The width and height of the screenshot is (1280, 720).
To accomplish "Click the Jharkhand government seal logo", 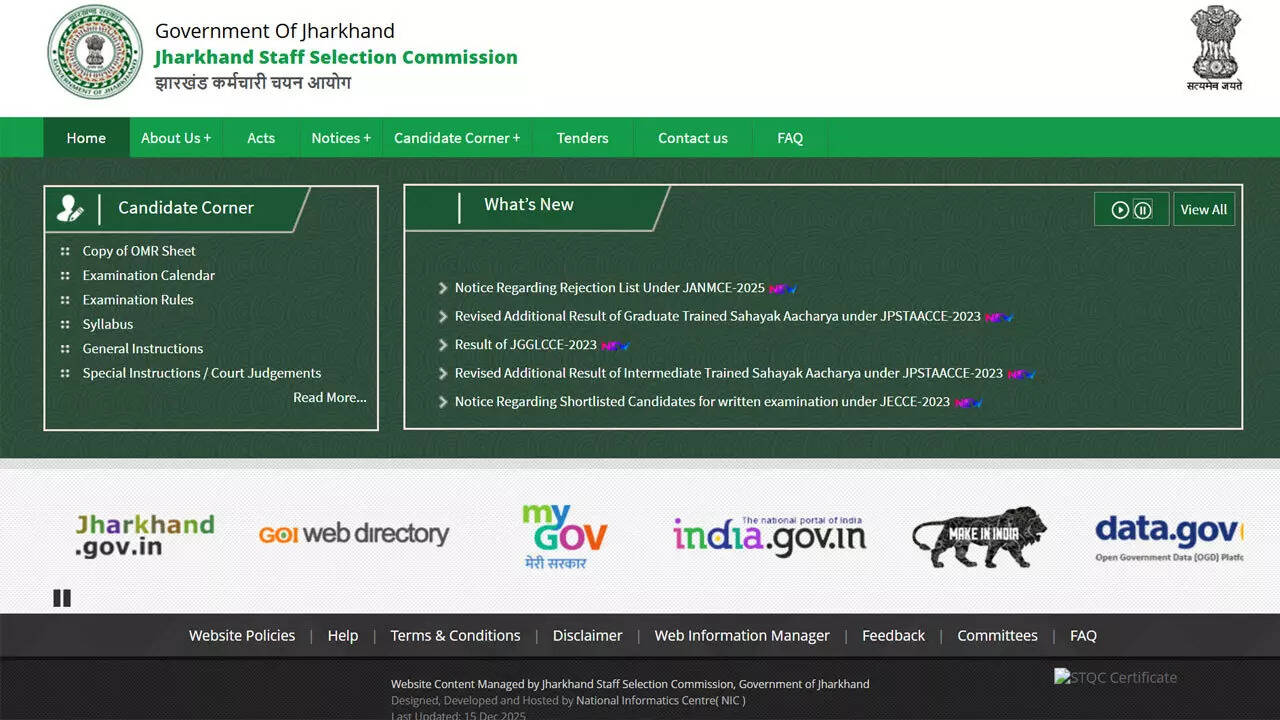I will click(x=95, y=52).
